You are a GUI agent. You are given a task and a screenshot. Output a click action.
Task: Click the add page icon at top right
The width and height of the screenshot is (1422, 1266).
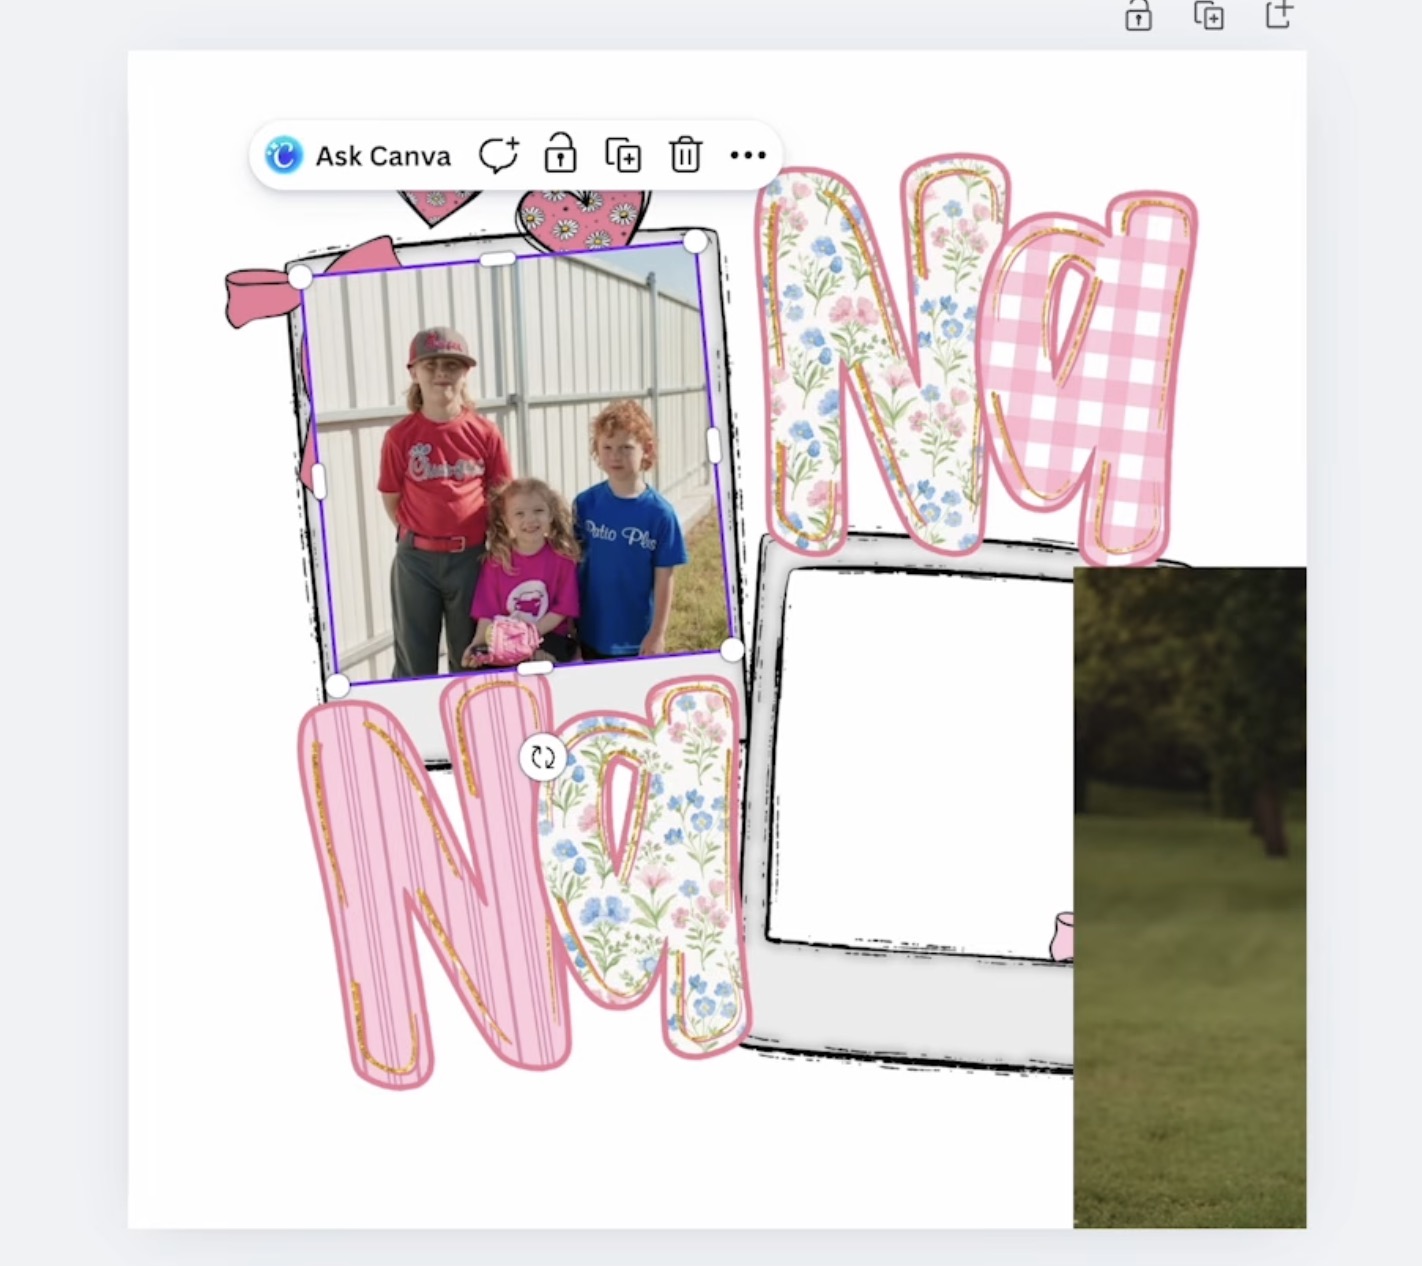1278,16
